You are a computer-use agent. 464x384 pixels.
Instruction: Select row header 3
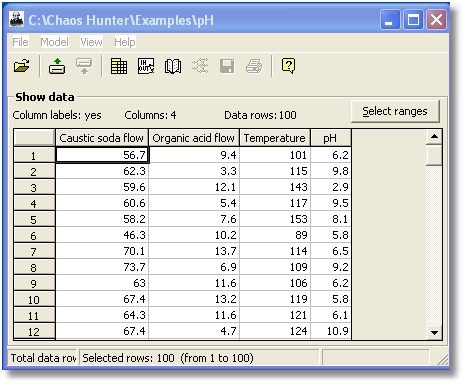34,187
